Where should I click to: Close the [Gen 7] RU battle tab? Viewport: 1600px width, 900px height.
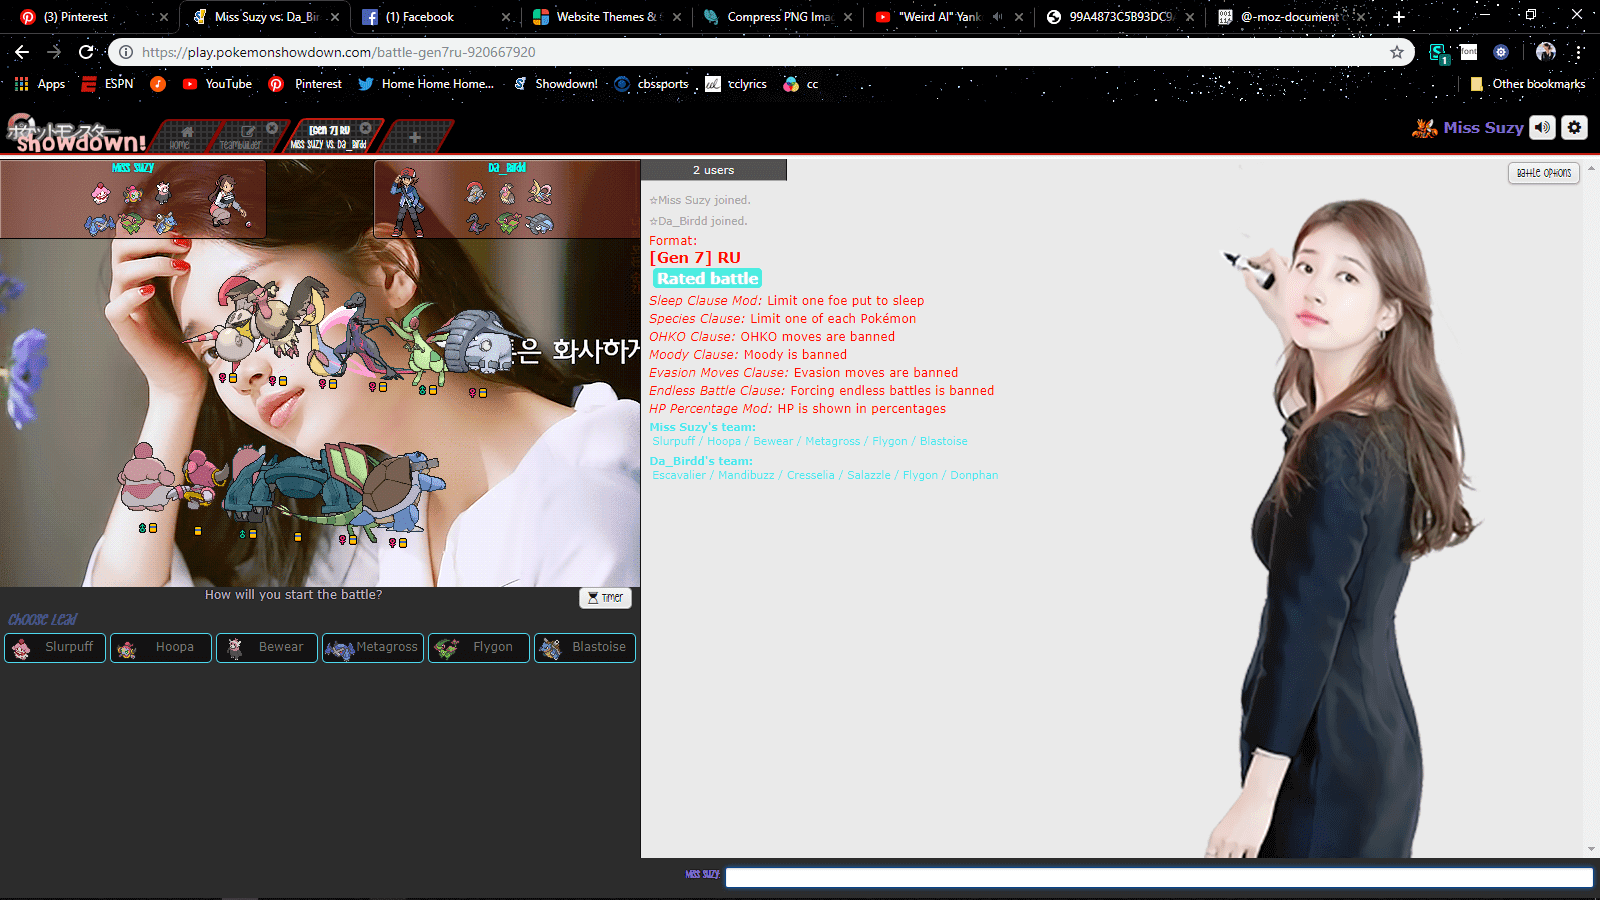(x=366, y=128)
